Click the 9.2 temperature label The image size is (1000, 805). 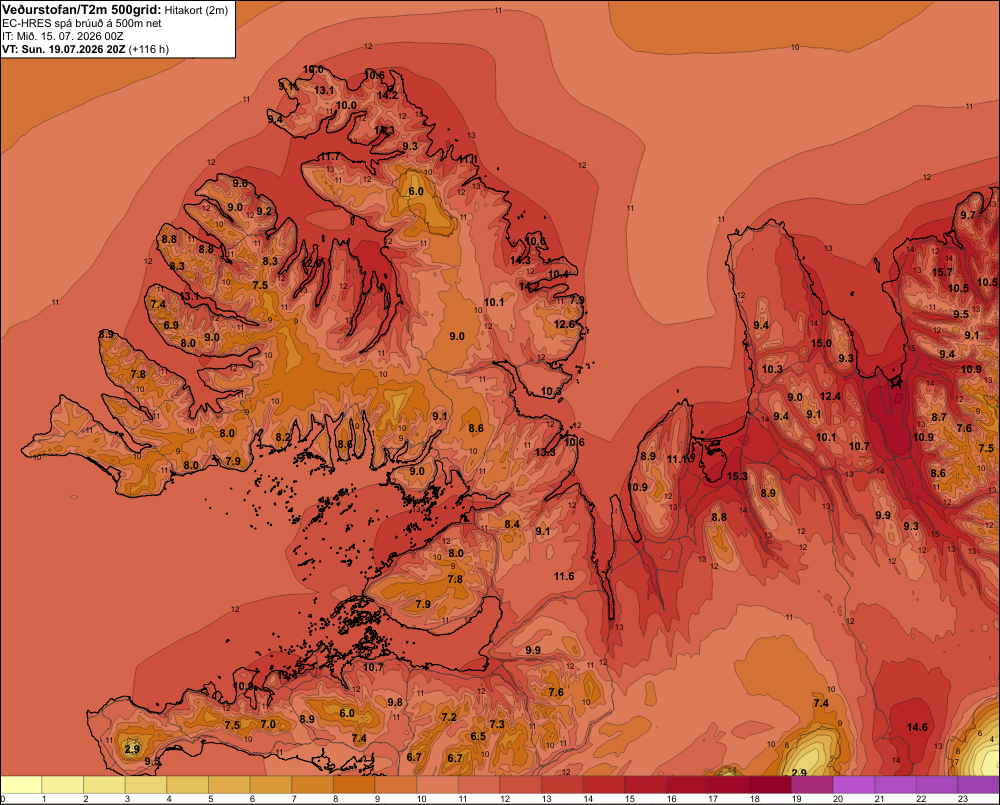click(x=264, y=211)
